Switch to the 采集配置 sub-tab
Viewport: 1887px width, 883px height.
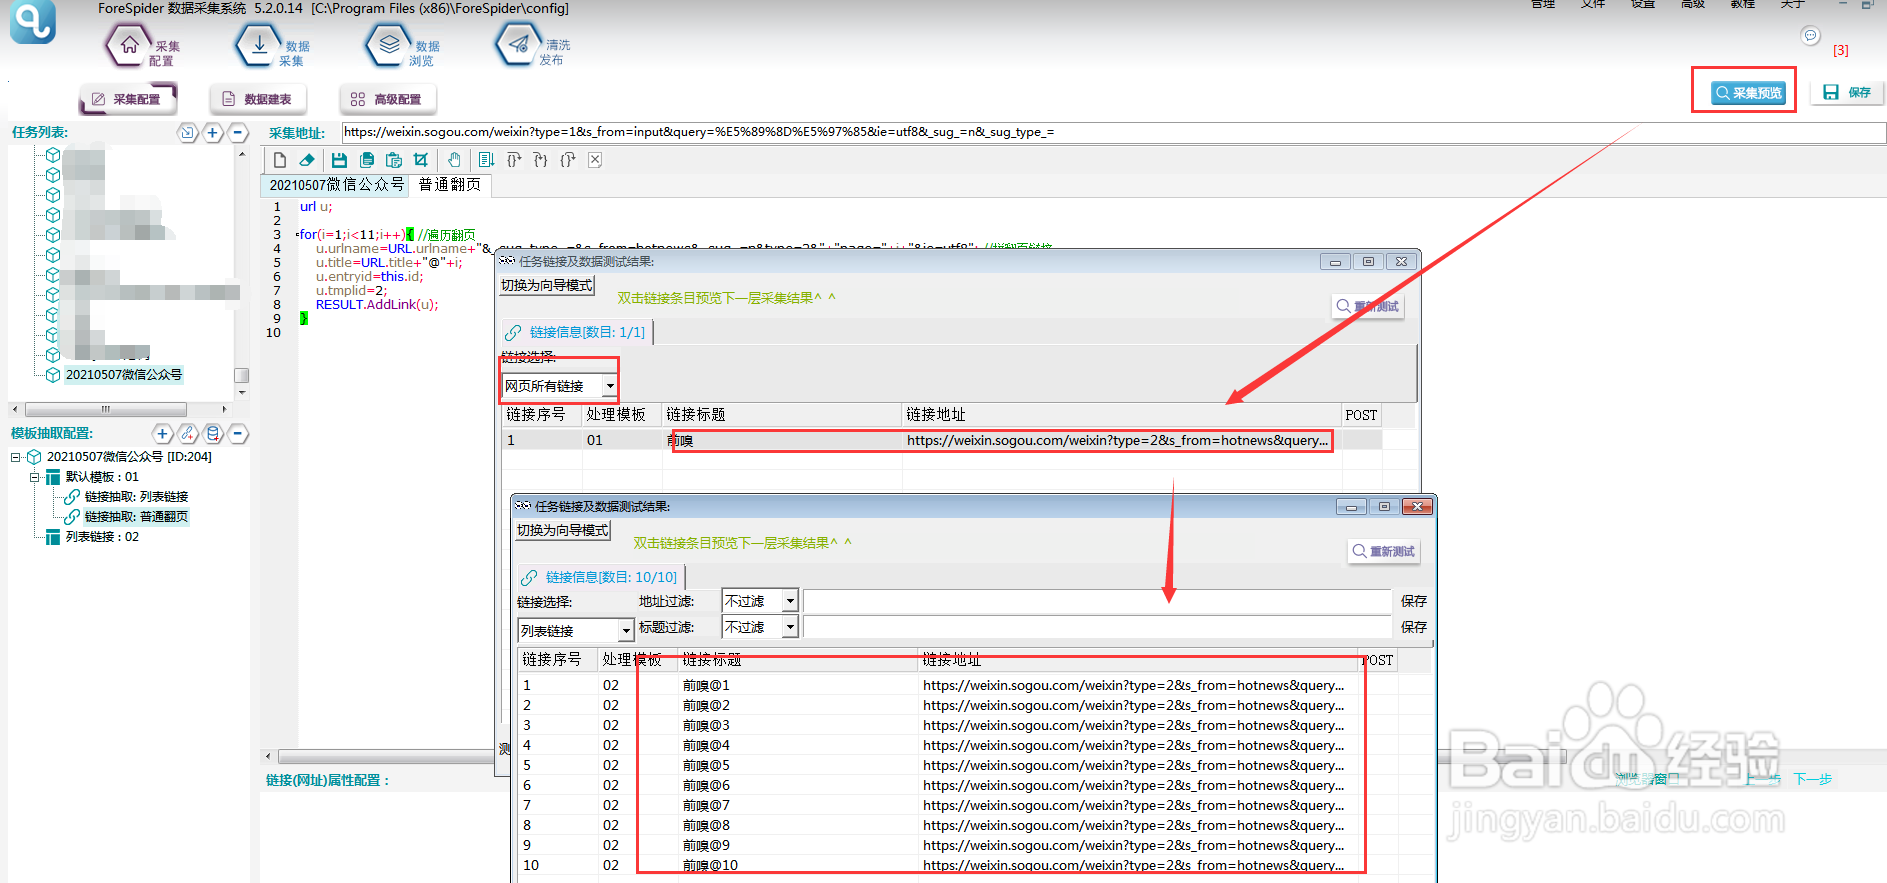127,99
